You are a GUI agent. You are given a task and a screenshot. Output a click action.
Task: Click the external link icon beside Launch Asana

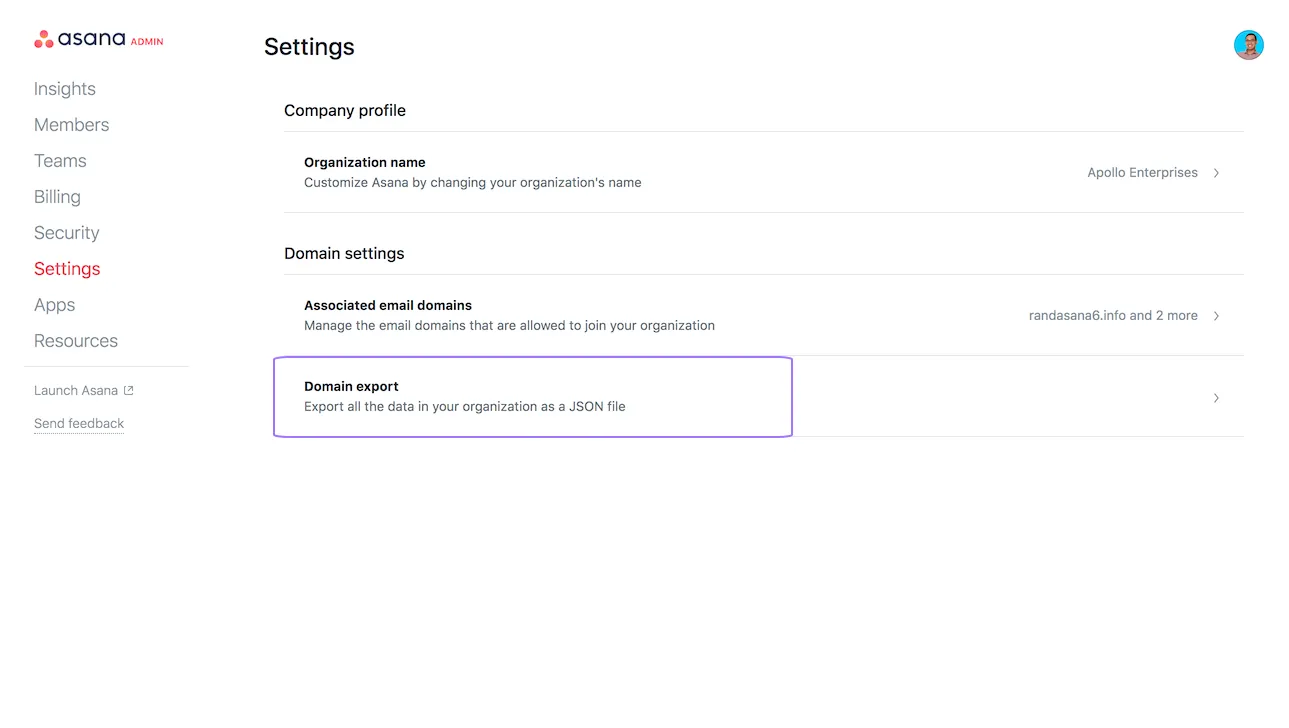(128, 391)
